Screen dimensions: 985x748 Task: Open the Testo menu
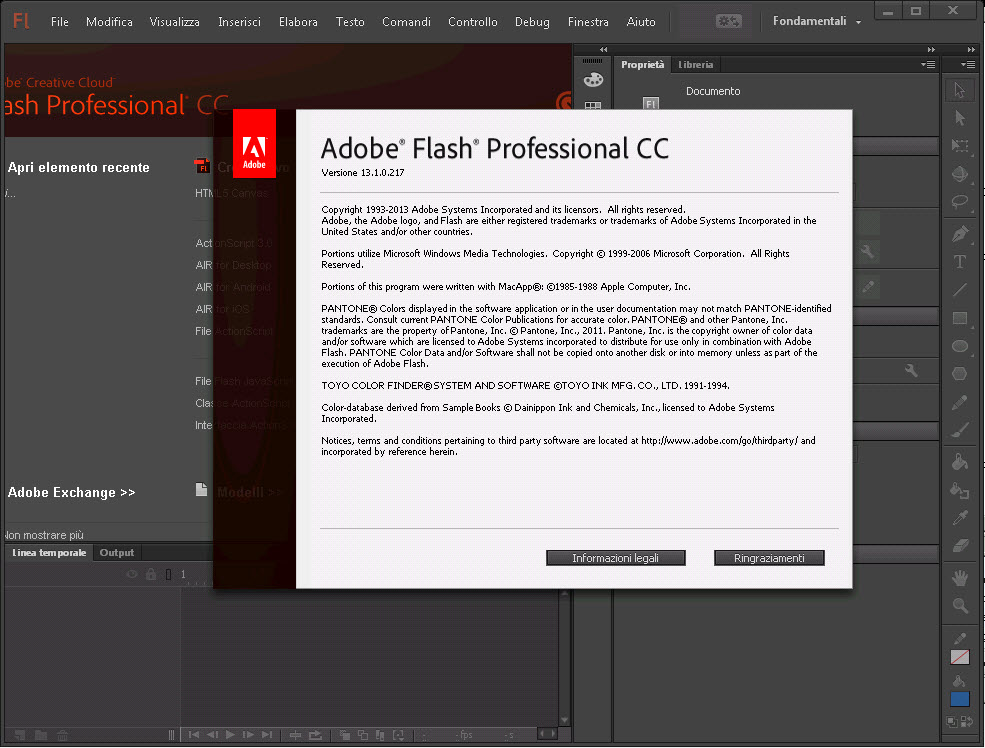[350, 22]
